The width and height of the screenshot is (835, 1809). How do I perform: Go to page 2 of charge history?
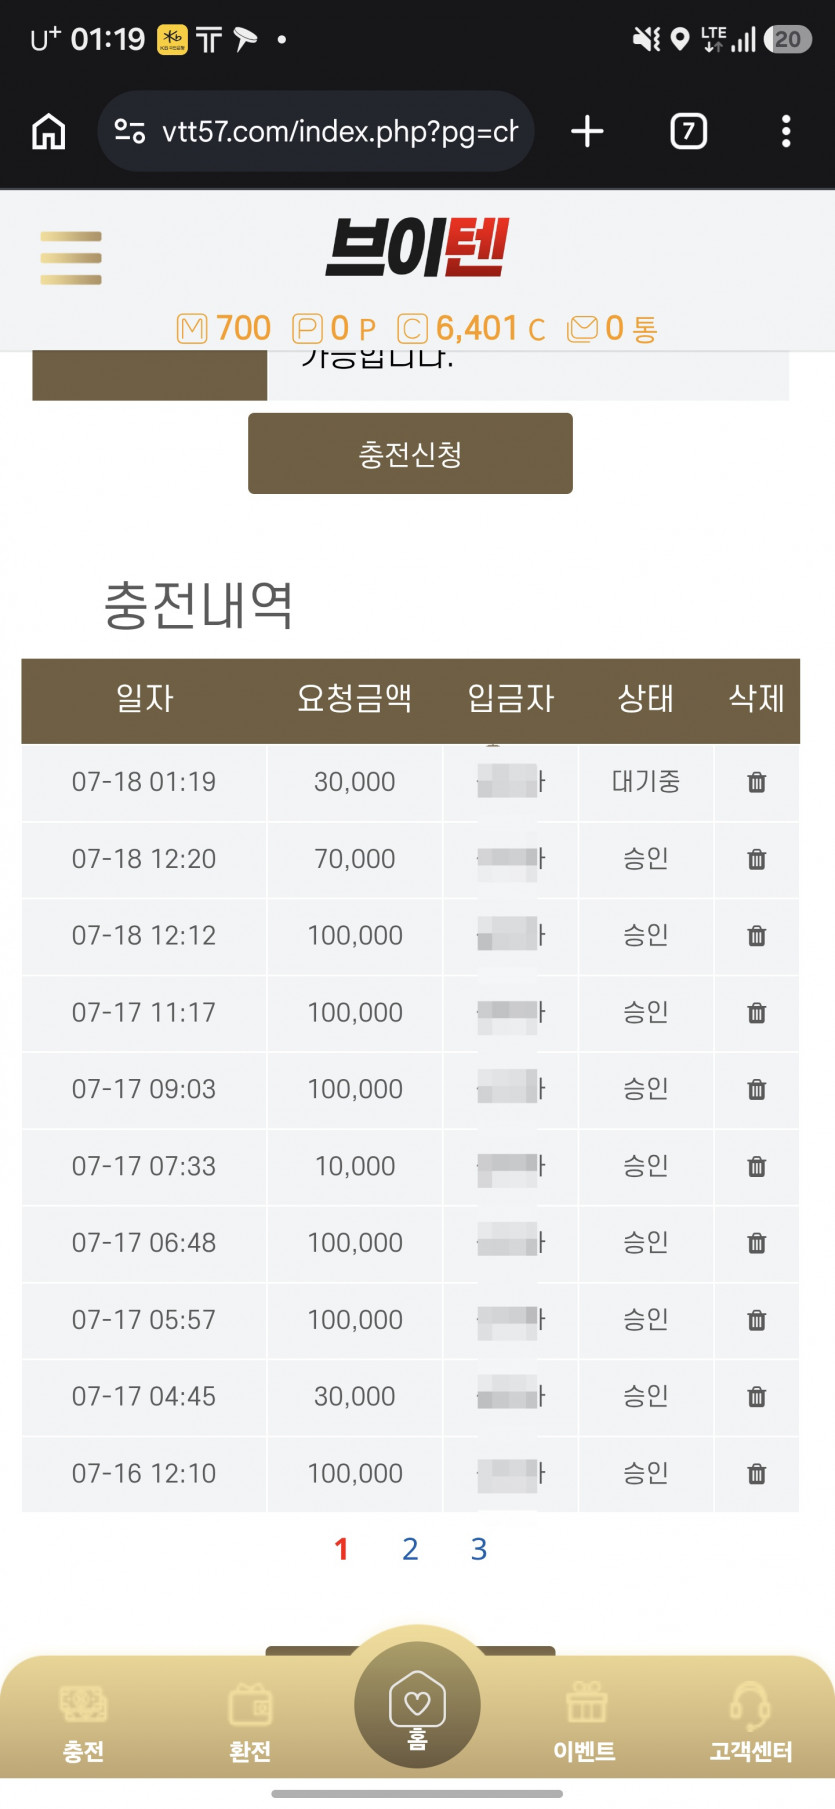[410, 1549]
